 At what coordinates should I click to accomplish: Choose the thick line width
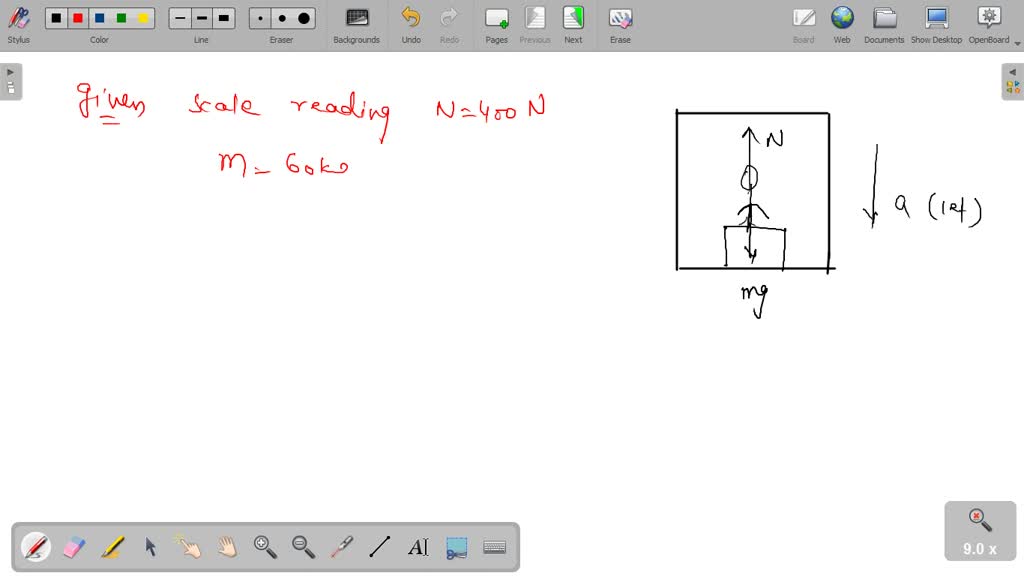tap(224, 18)
